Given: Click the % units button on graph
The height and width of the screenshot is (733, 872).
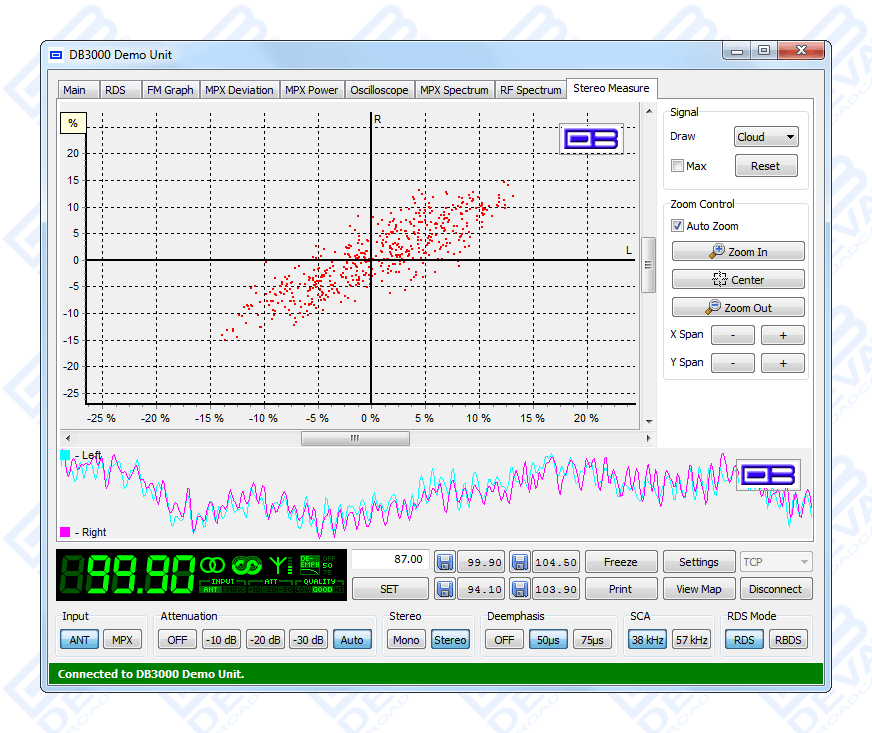Looking at the screenshot, I should coord(73,123).
